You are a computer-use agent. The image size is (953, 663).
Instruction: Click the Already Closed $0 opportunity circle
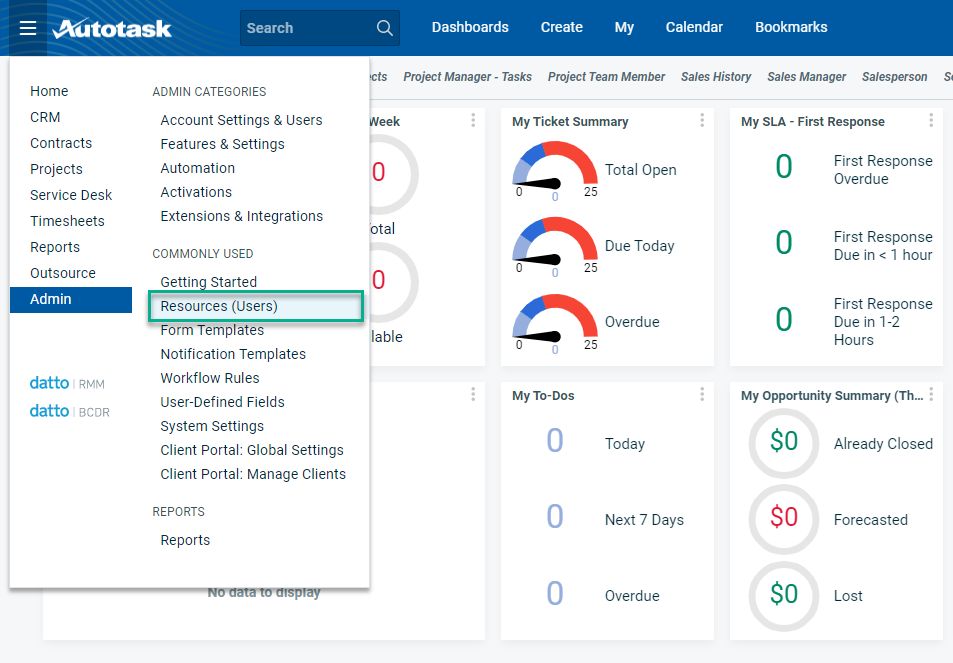click(x=784, y=442)
